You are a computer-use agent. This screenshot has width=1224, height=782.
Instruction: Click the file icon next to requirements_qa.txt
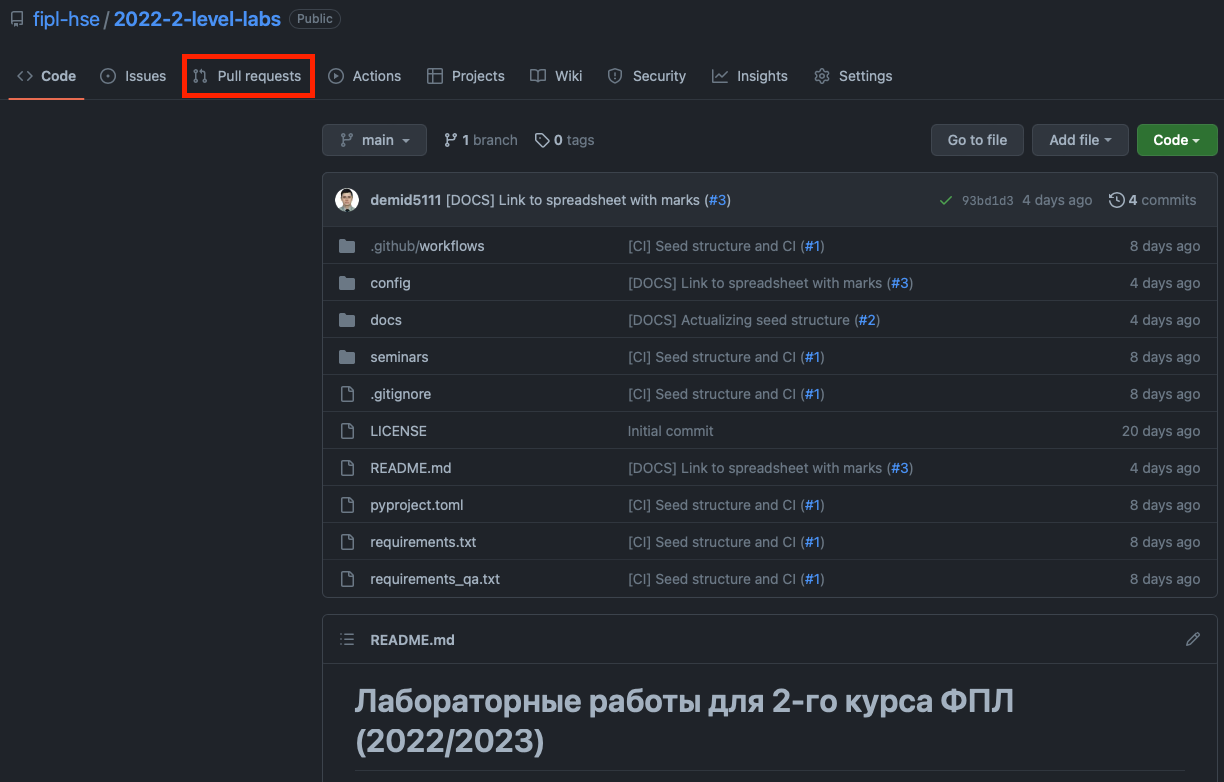click(x=347, y=579)
